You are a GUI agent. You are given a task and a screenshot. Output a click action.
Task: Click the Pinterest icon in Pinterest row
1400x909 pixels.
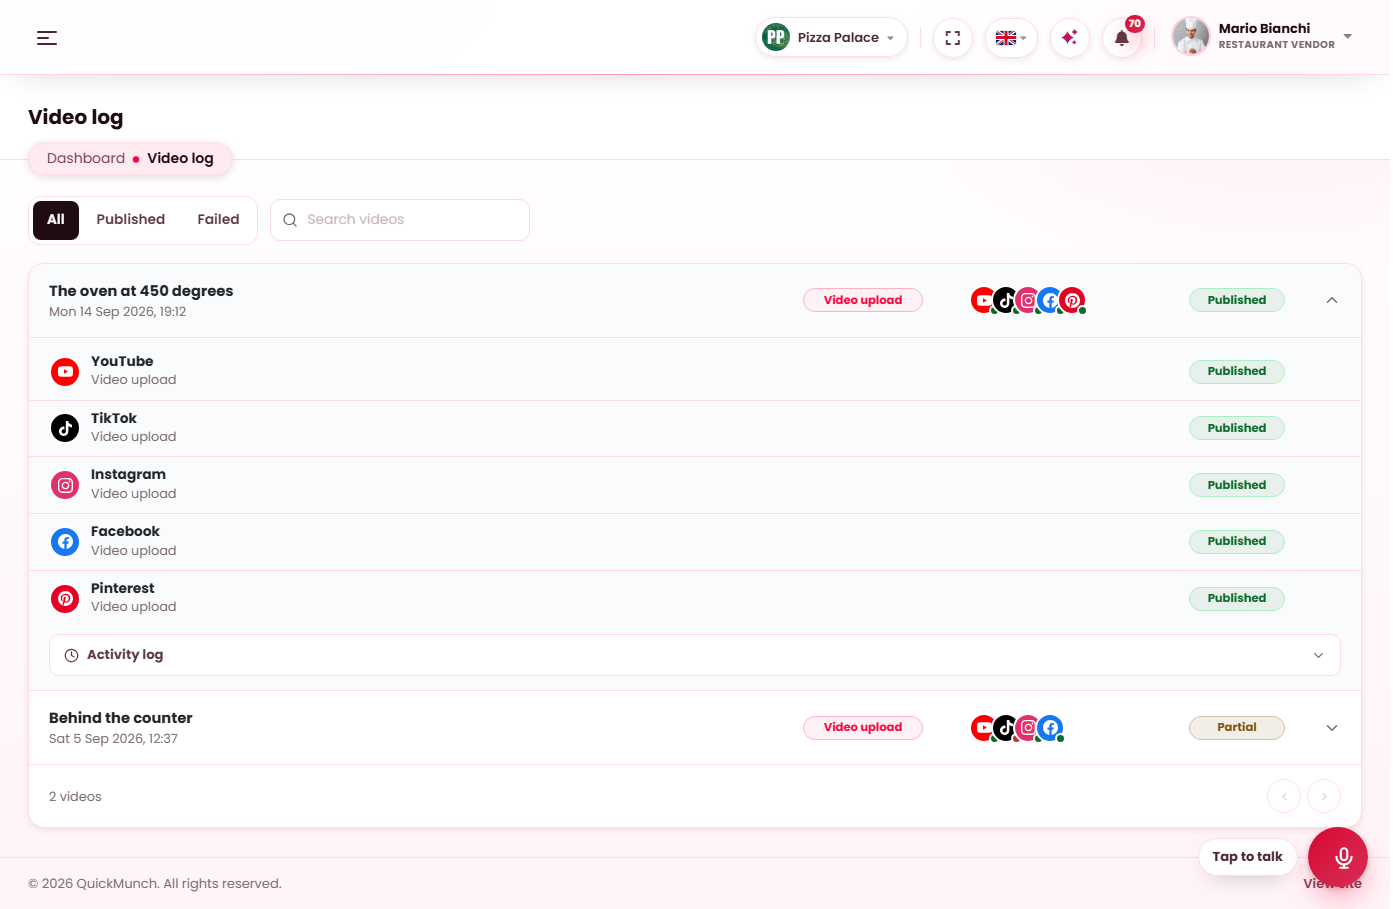click(65, 598)
